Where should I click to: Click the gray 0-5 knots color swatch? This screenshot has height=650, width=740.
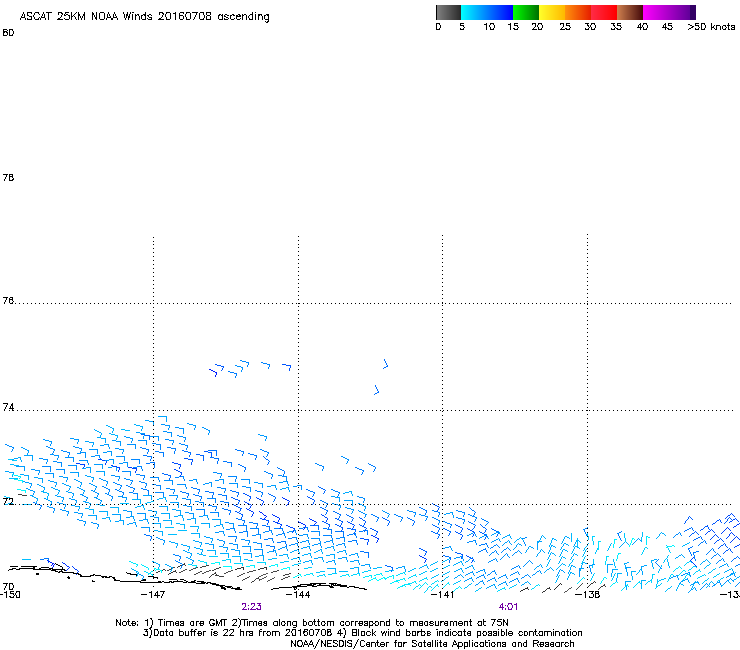tap(448, 12)
